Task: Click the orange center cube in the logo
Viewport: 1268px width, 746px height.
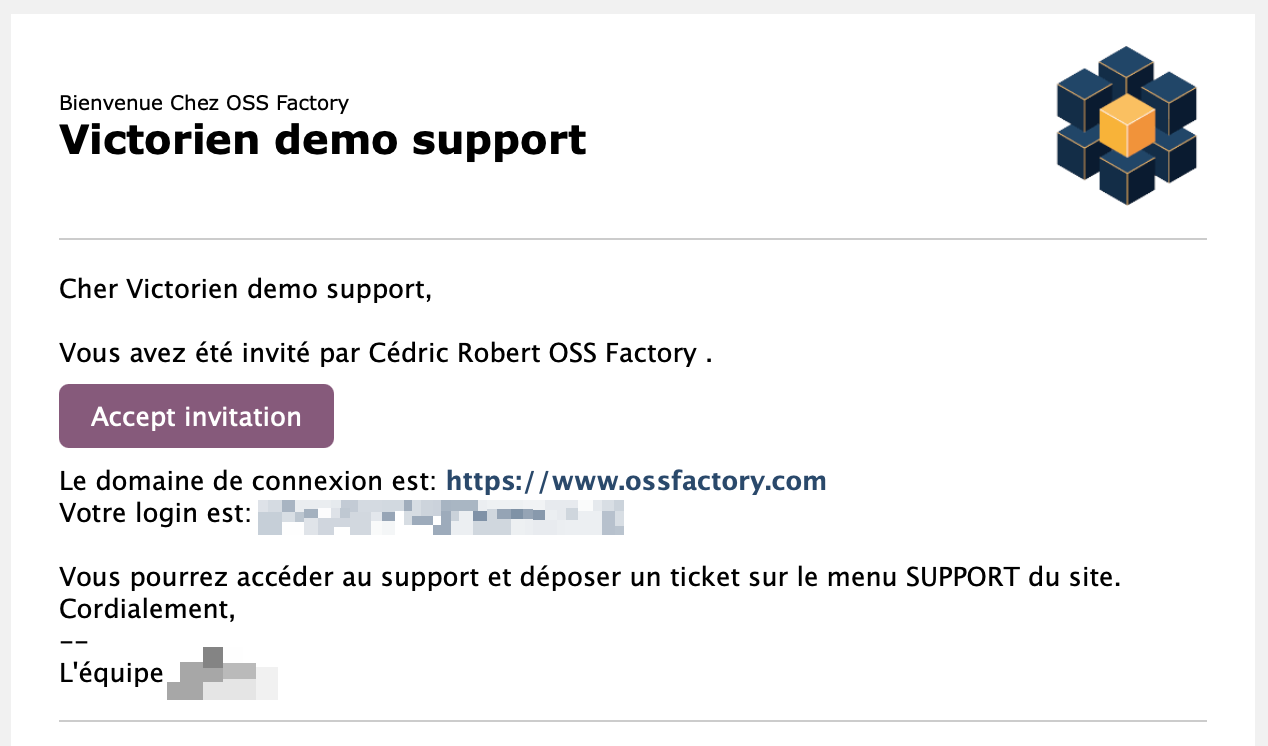Action: click(x=1127, y=127)
